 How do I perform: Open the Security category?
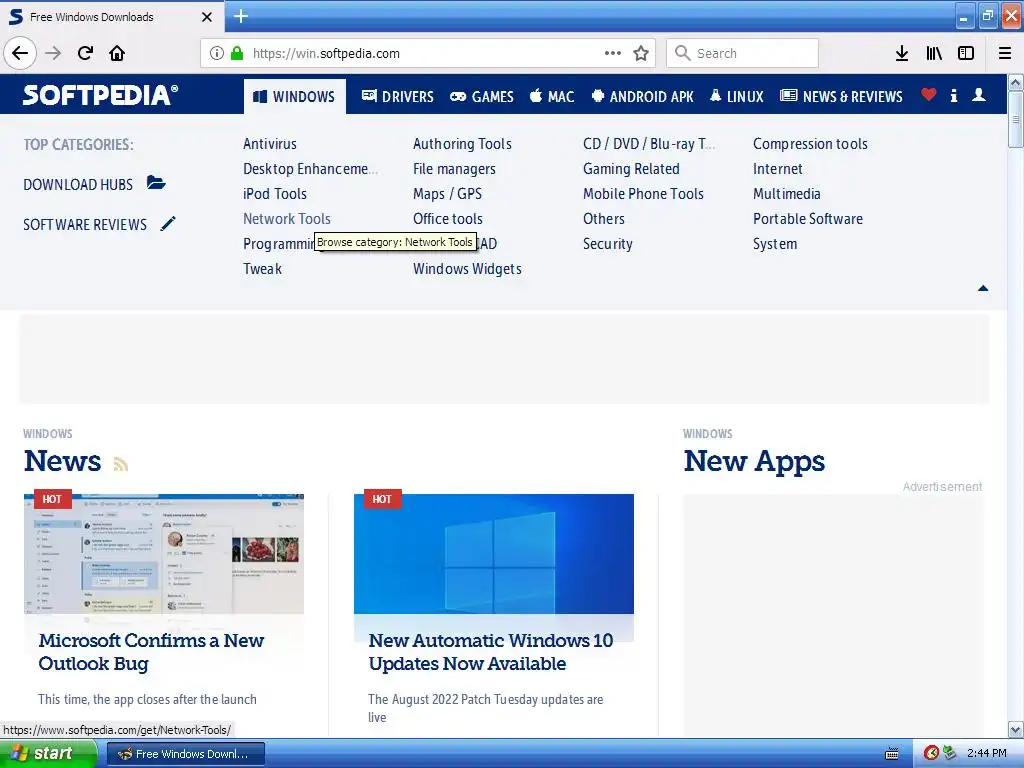click(x=608, y=244)
